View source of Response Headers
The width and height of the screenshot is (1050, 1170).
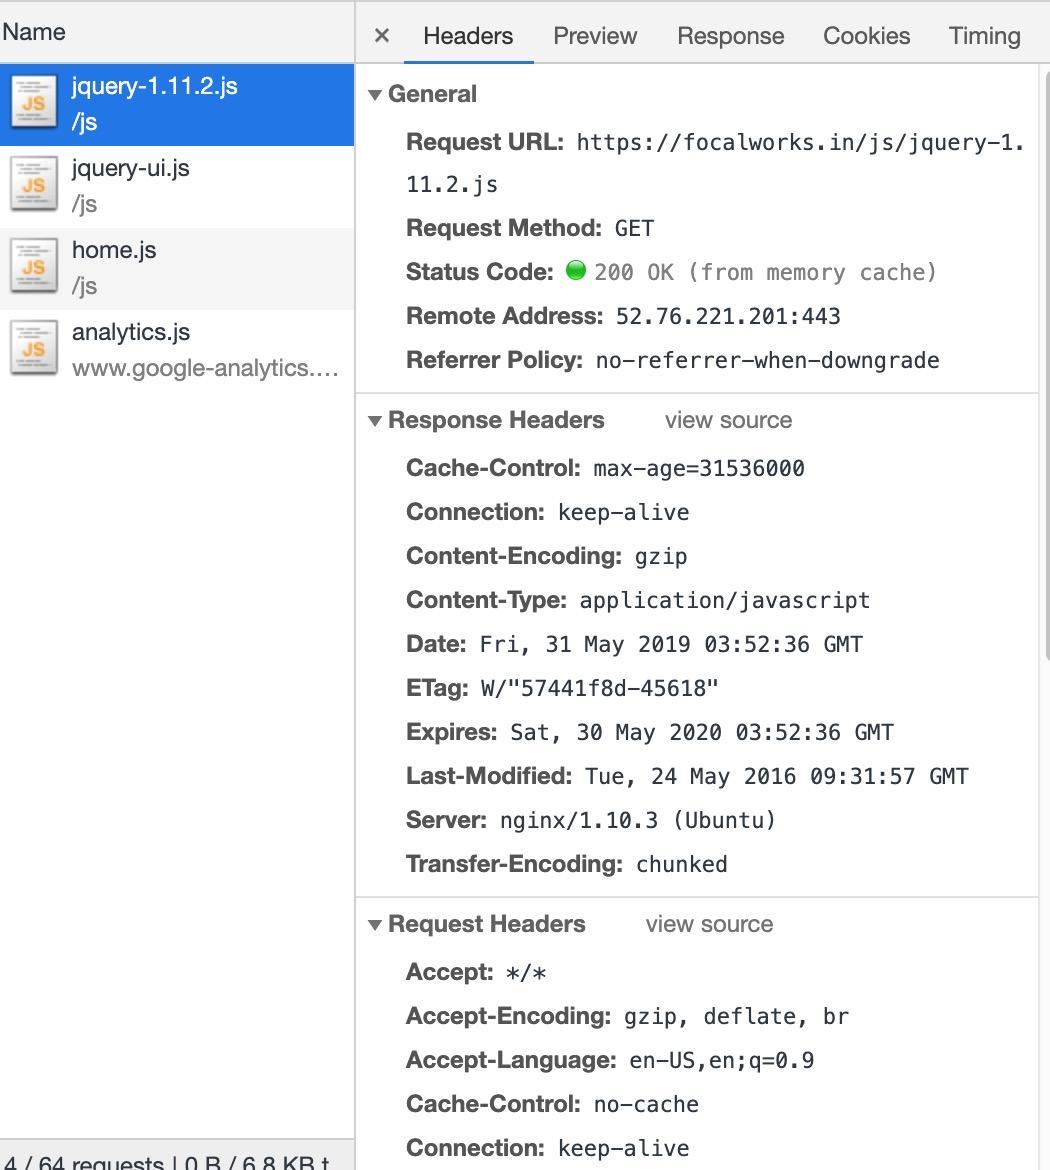[728, 421]
